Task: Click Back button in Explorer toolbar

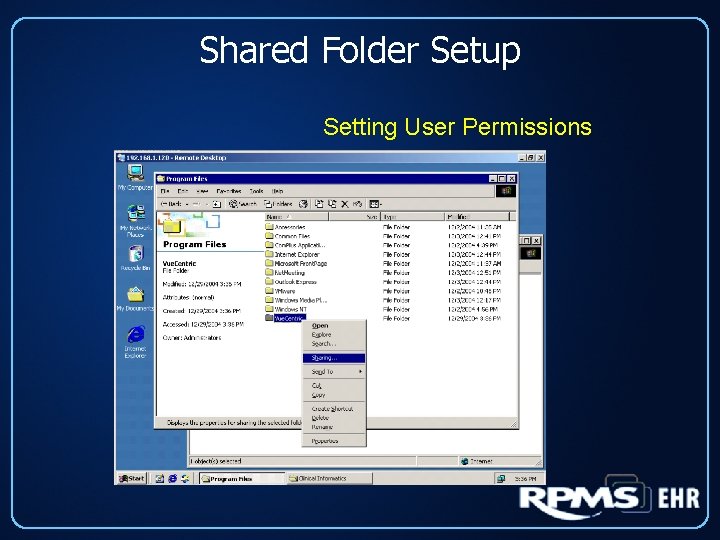Action: 171,204
